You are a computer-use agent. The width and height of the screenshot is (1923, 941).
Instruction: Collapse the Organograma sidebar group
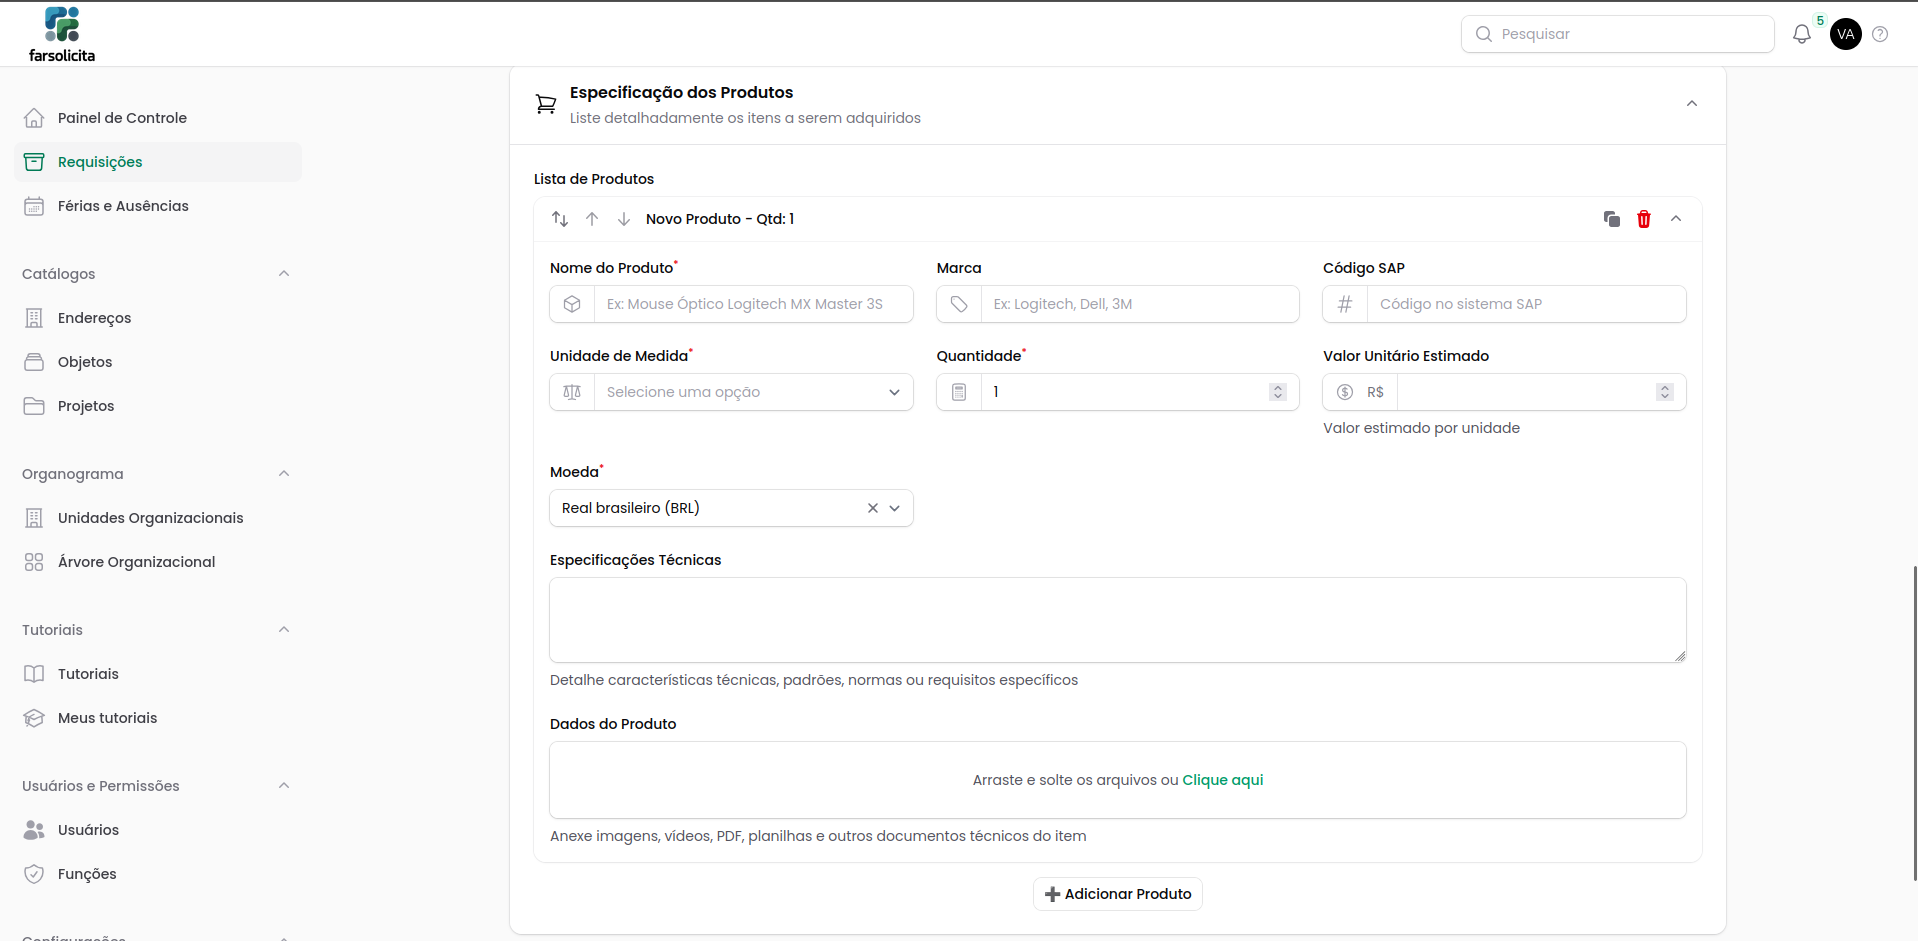284,474
